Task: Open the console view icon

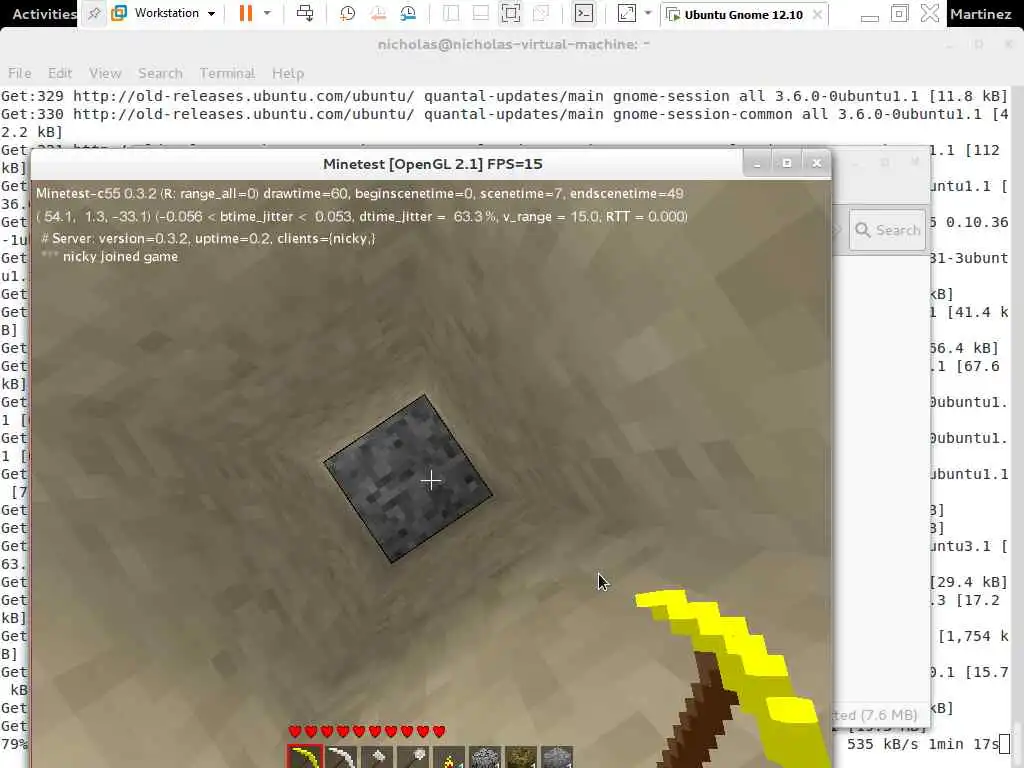Action: pos(584,13)
